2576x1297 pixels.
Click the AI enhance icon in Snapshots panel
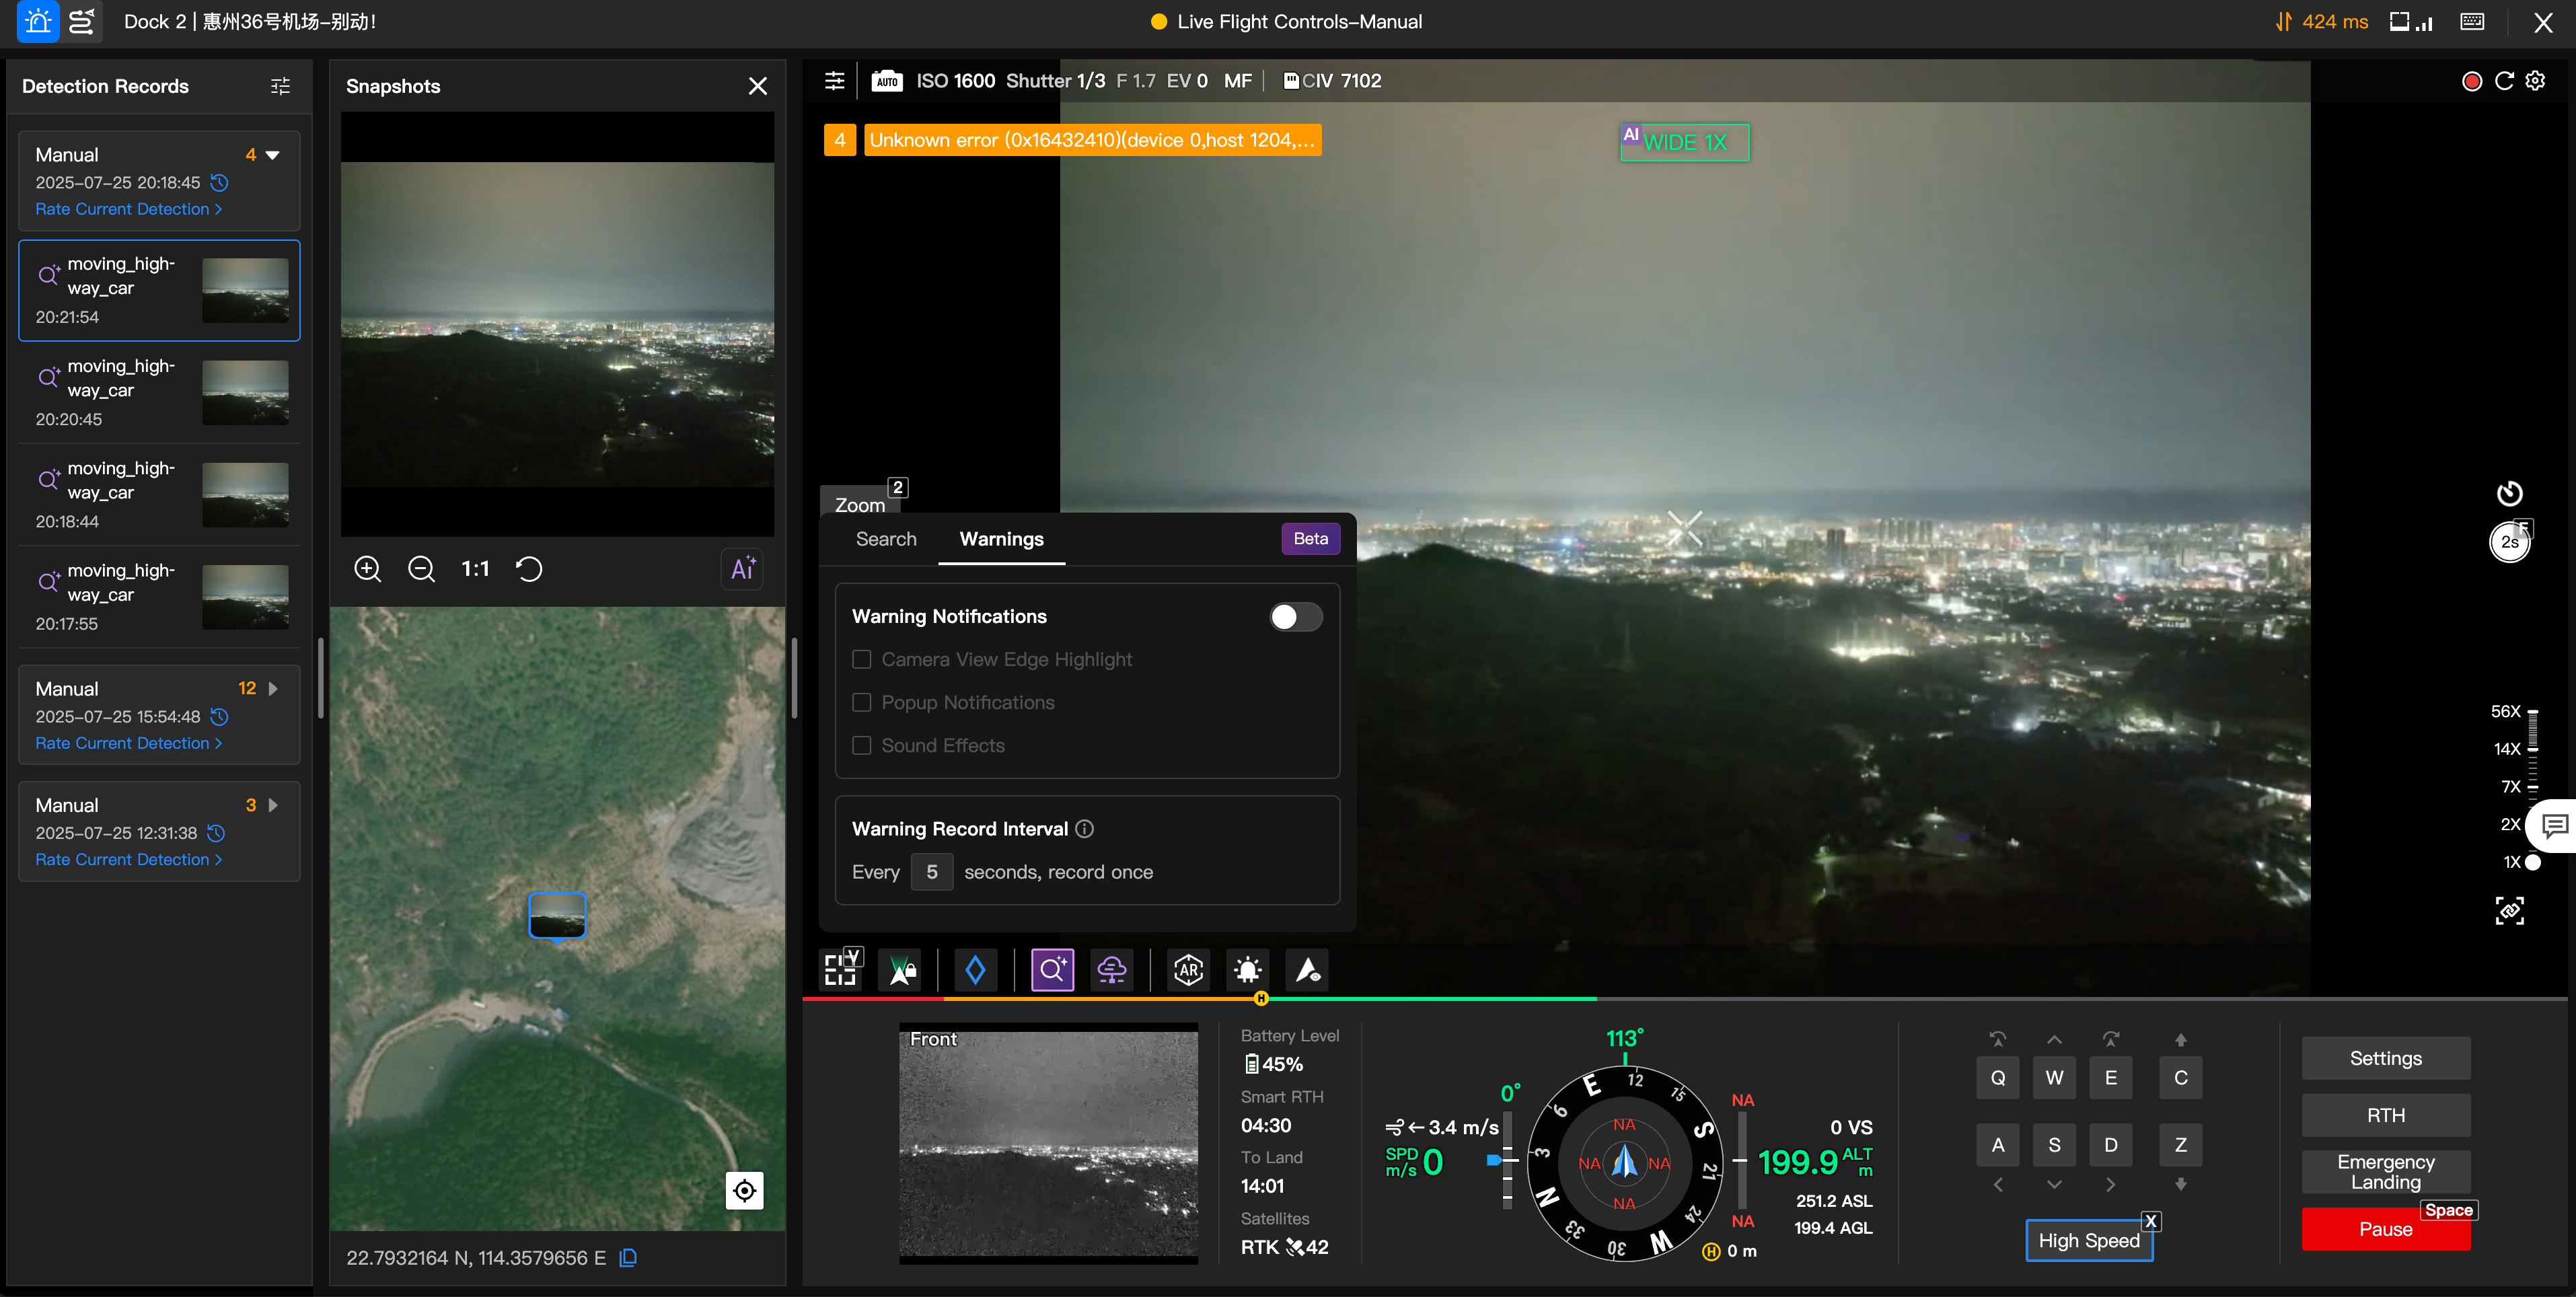coord(742,568)
